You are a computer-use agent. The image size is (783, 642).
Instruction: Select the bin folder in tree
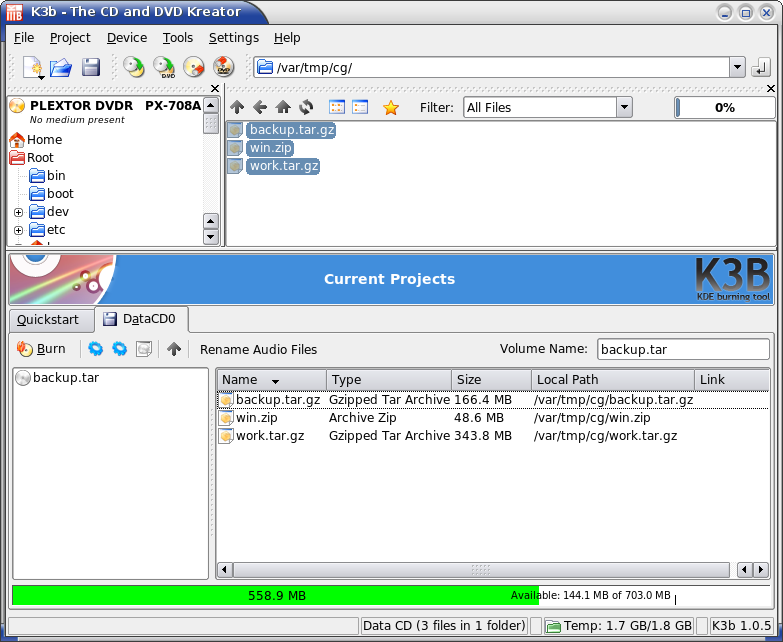[47, 175]
